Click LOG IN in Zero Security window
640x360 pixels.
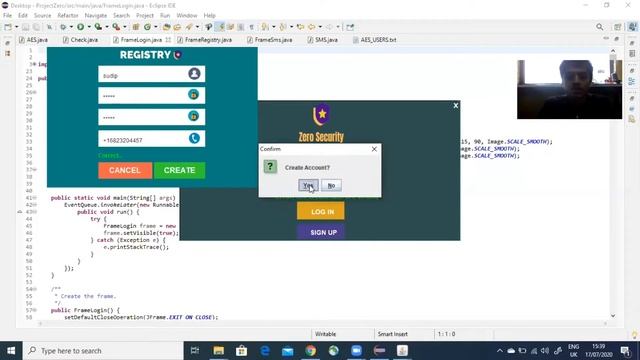(x=321, y=211)
